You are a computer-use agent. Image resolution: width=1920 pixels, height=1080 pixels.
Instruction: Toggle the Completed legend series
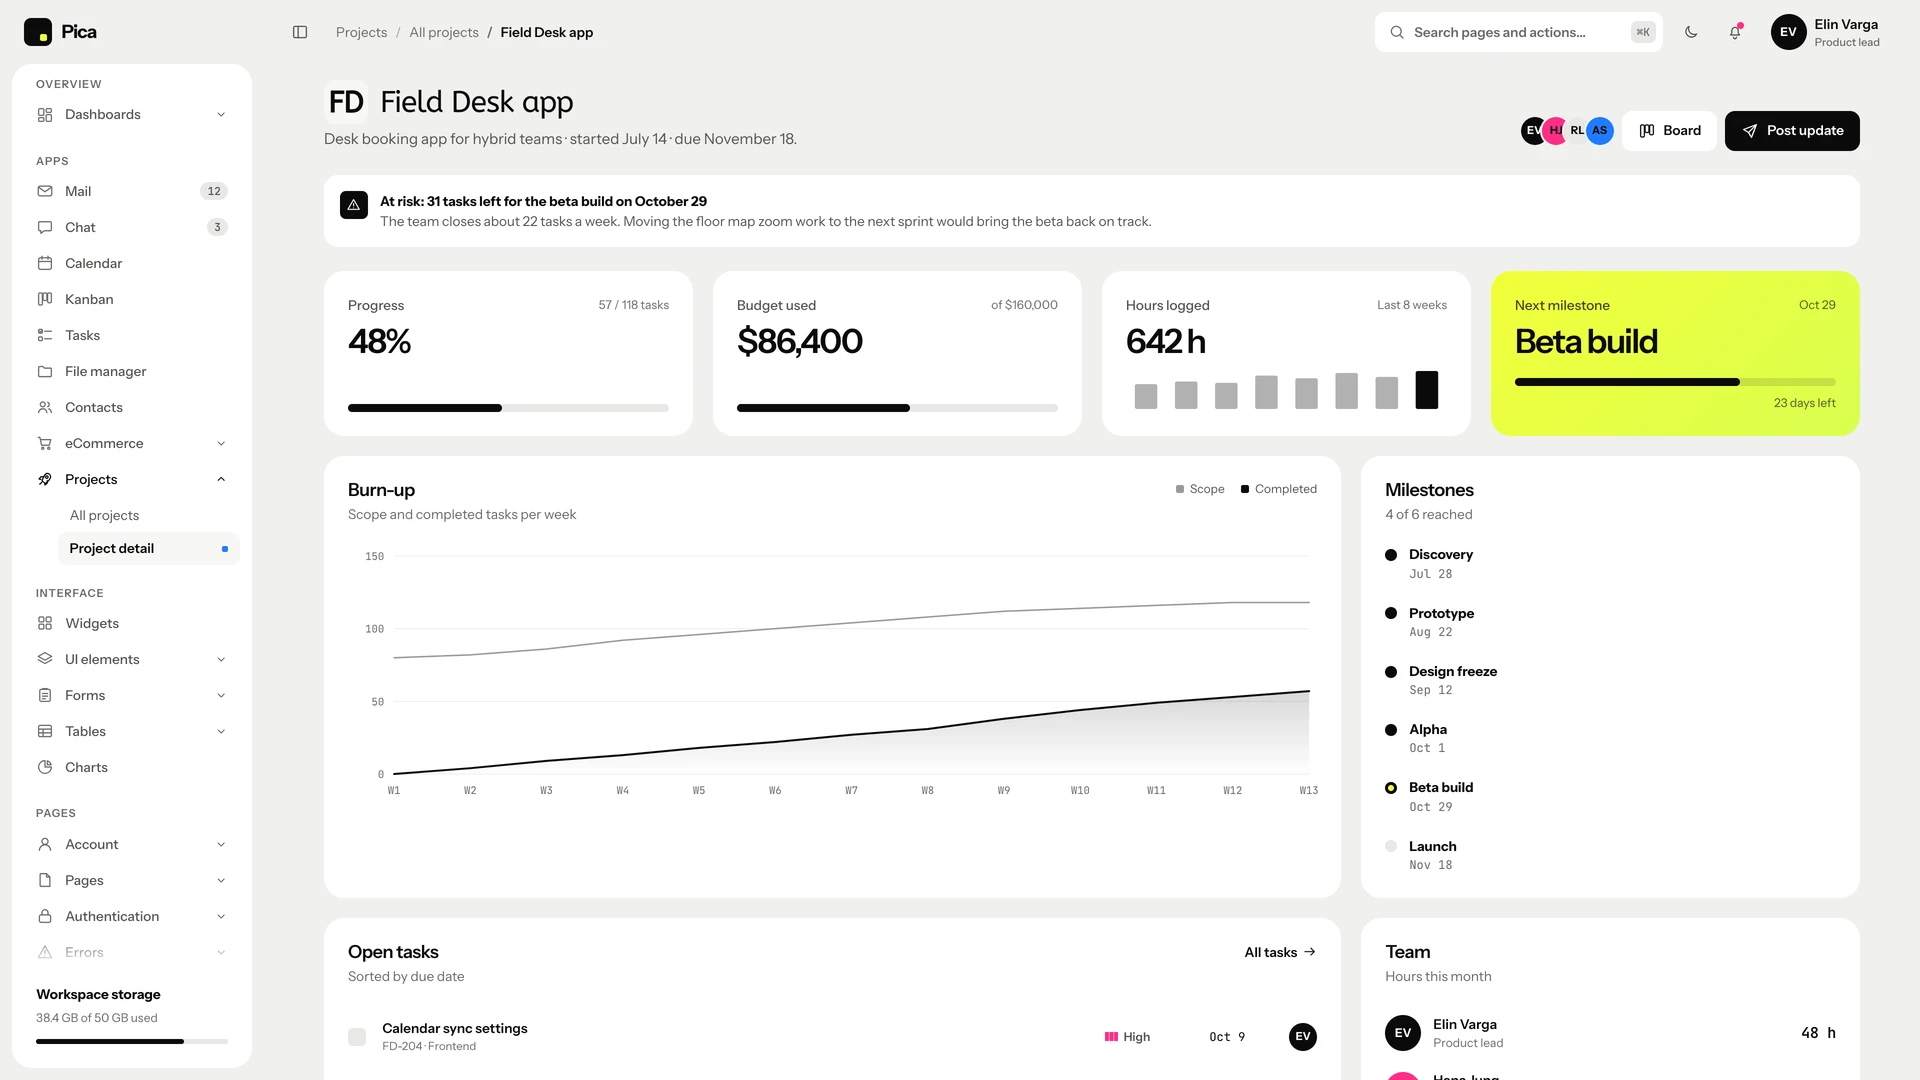pos(1279,489)
